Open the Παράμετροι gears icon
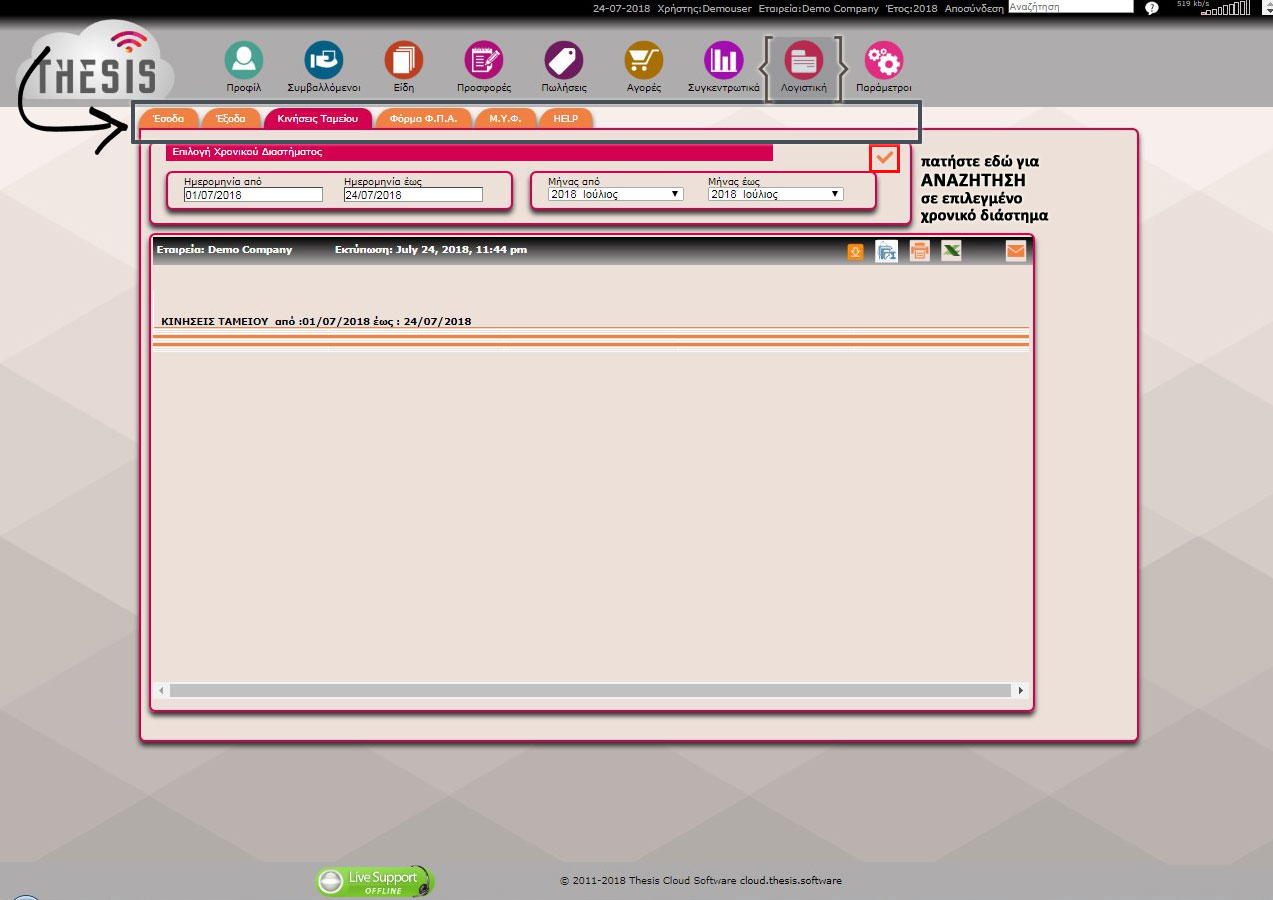Screen dimensions: 1273x900 pos(883,61)
